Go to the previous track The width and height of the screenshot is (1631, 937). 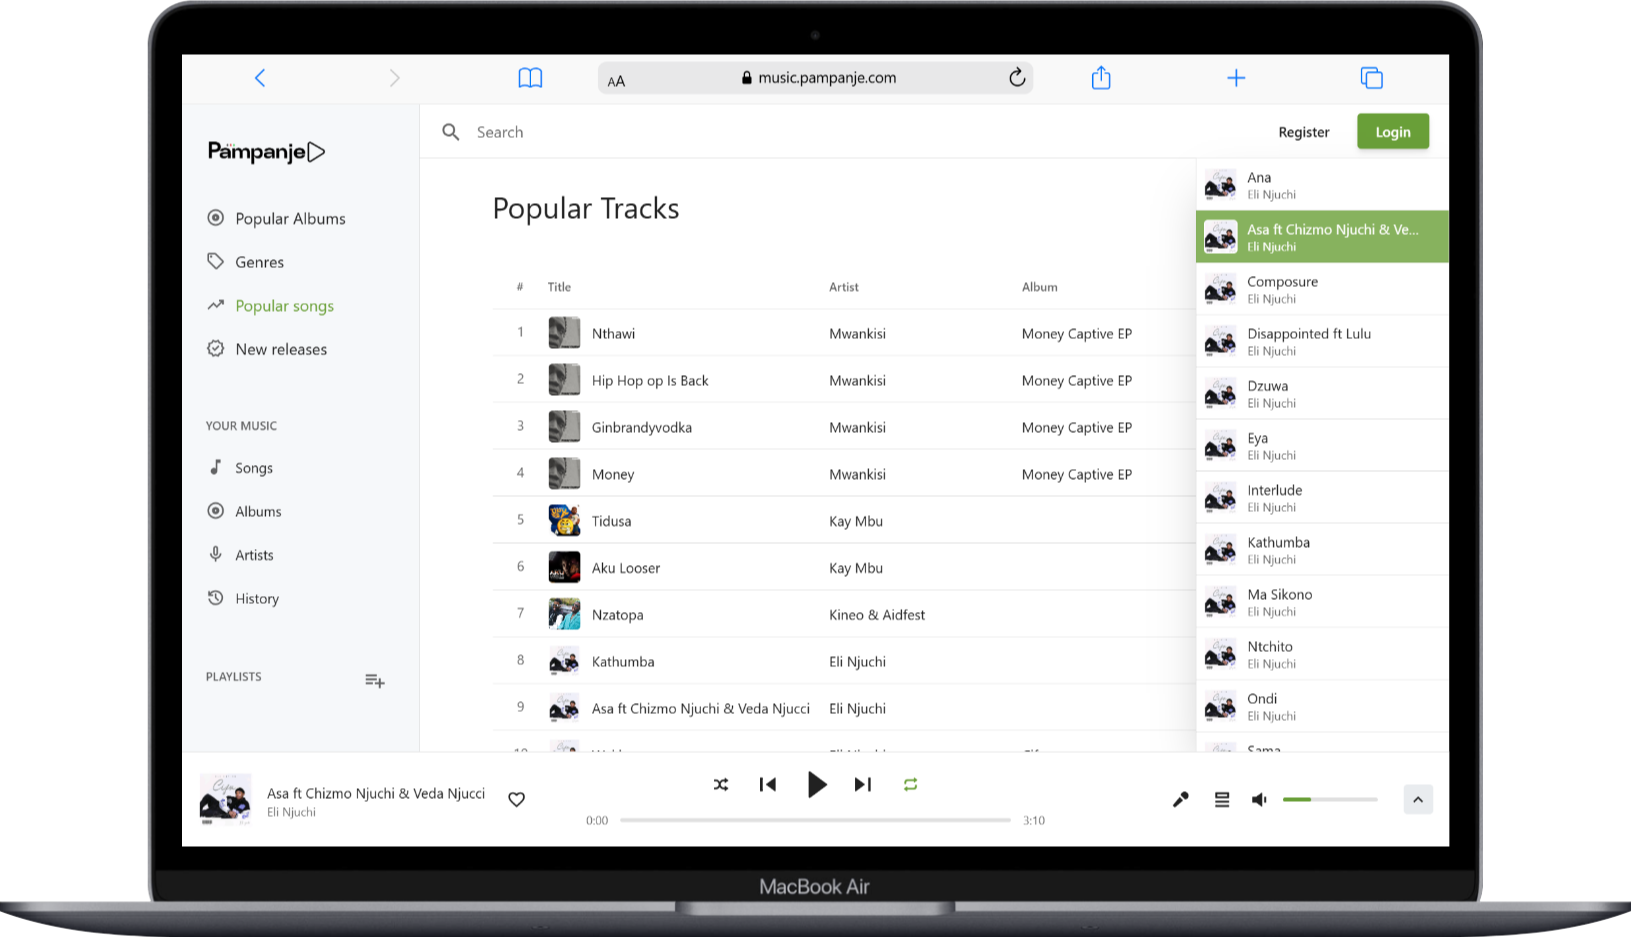767,785
